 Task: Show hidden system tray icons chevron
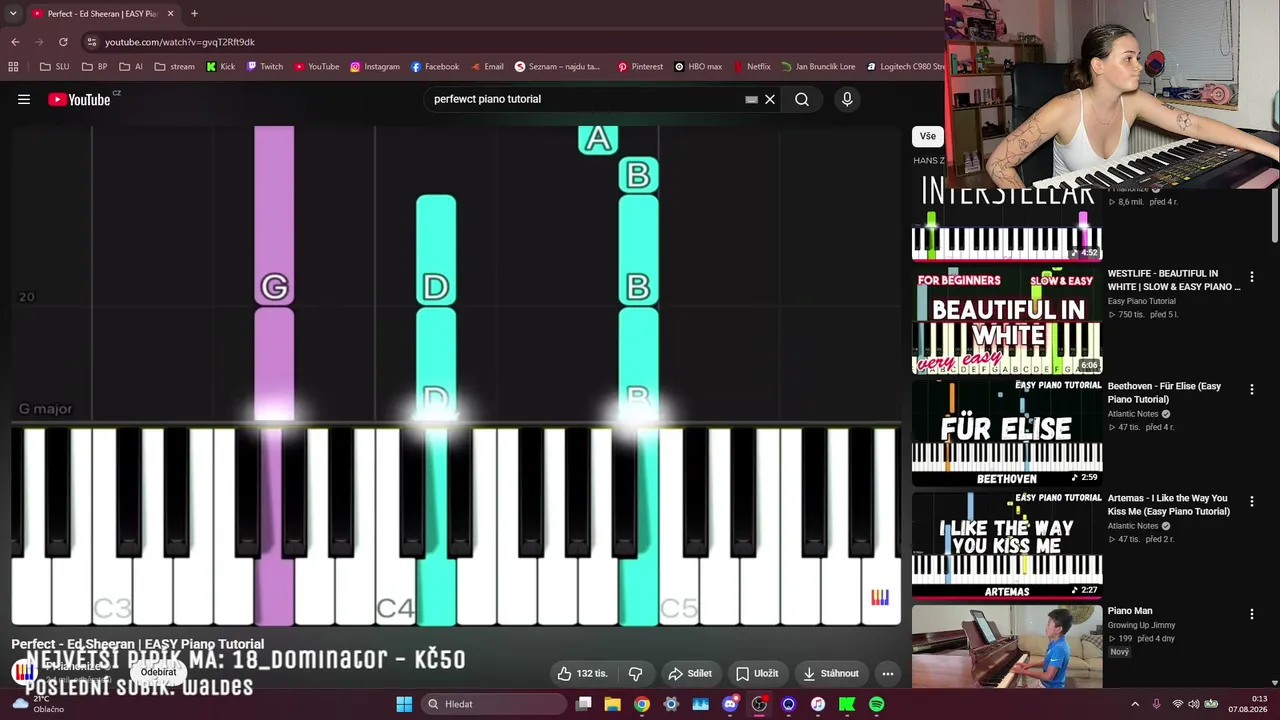(1134, 704)
